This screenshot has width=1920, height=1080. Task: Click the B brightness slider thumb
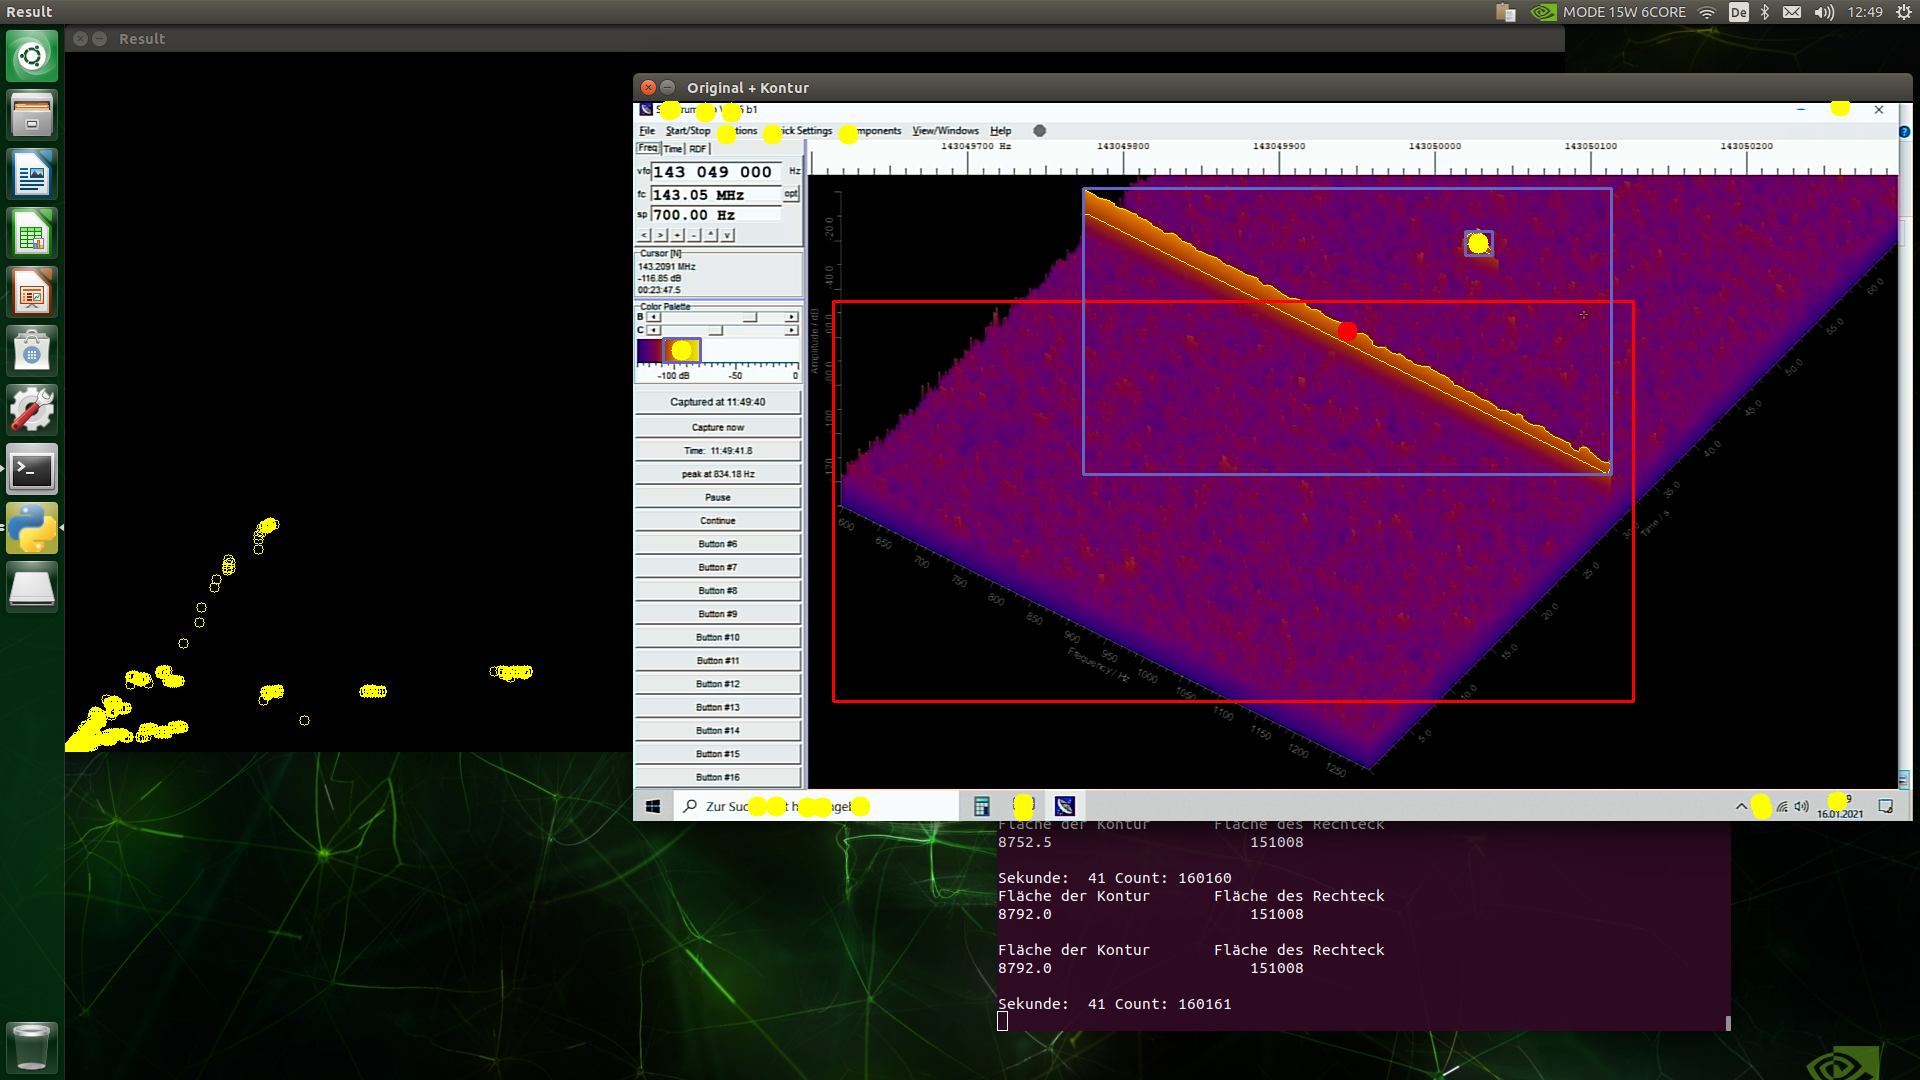tap(750, 317)
